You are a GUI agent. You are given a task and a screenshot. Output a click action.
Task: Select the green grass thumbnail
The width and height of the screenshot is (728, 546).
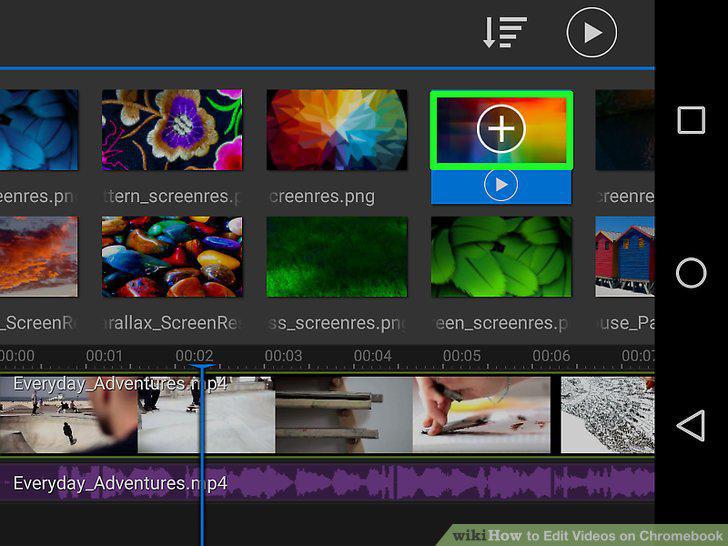[x=337, y=257]
